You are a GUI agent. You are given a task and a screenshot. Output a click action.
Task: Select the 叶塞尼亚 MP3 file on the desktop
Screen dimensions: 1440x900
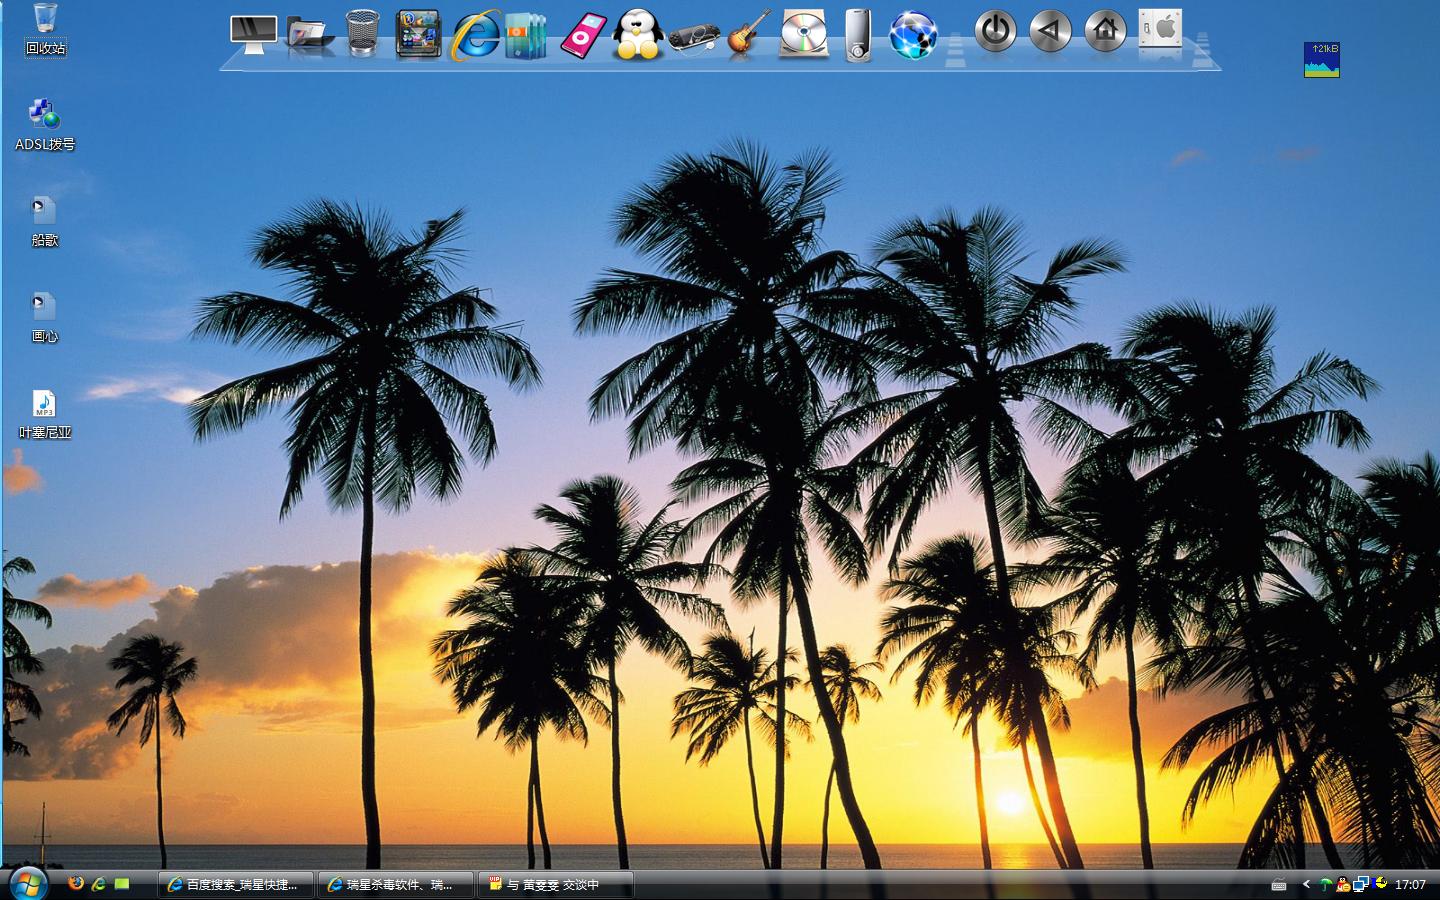pyautogui.click(x=45, y=415)
